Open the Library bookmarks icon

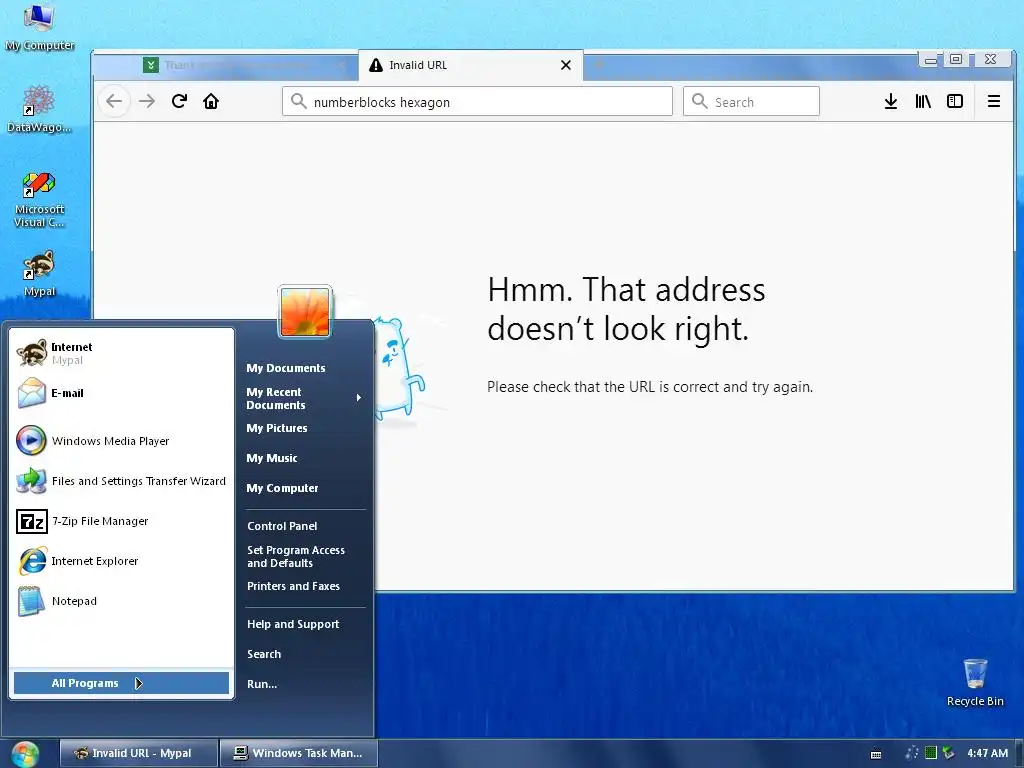tap(923, 101)
